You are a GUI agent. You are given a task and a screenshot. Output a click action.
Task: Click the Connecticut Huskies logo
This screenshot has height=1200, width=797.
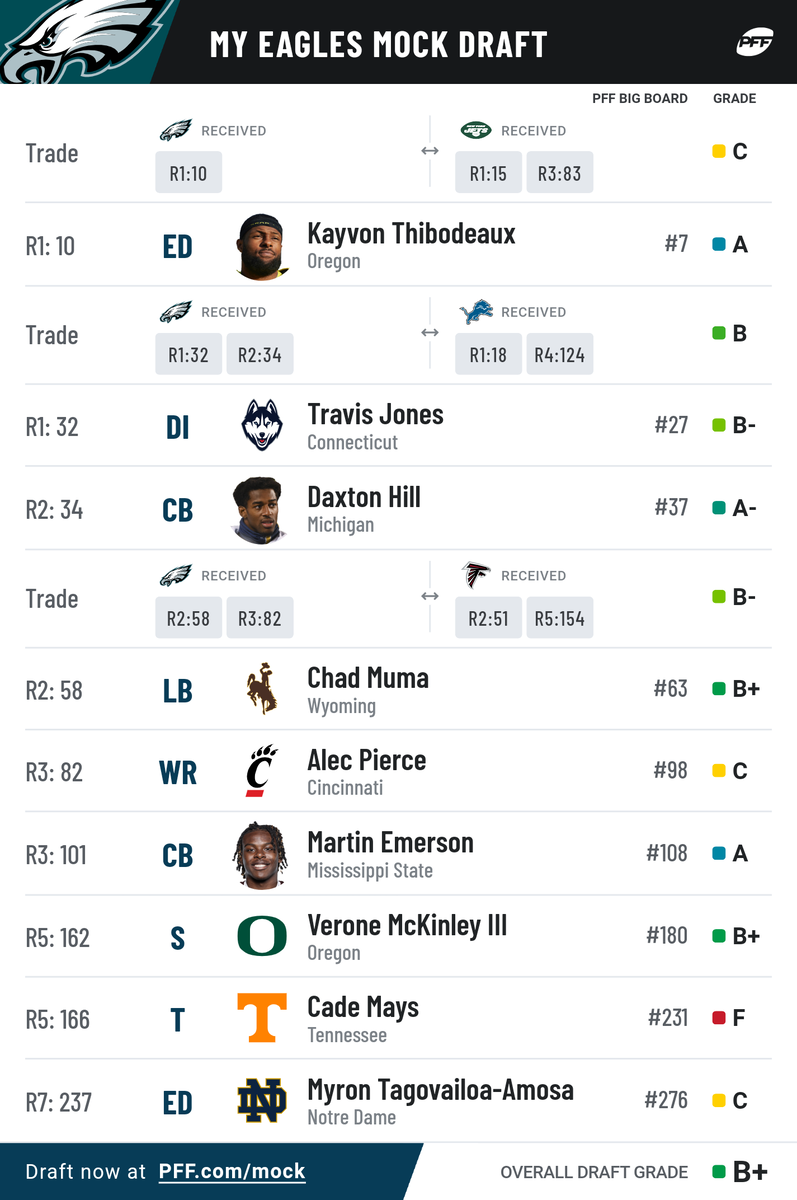262,426
